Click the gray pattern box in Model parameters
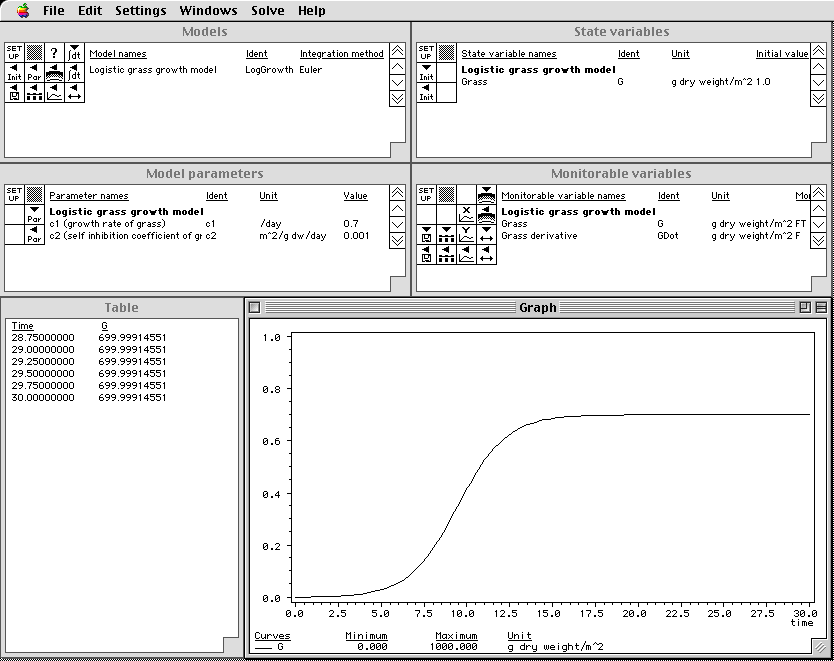The image size is (834, 661). click(35, 195)
